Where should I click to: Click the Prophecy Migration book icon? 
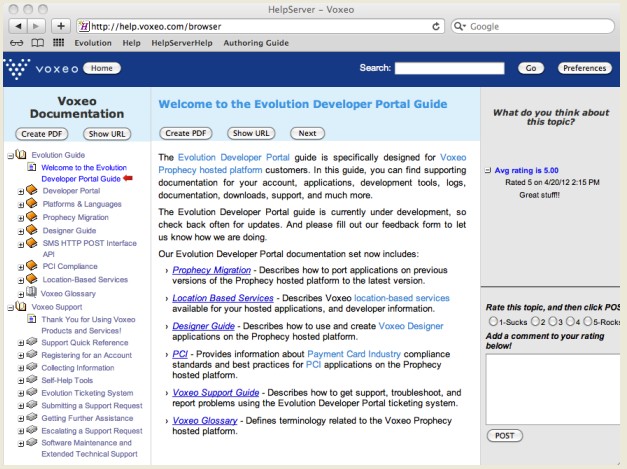coord(32,216)
